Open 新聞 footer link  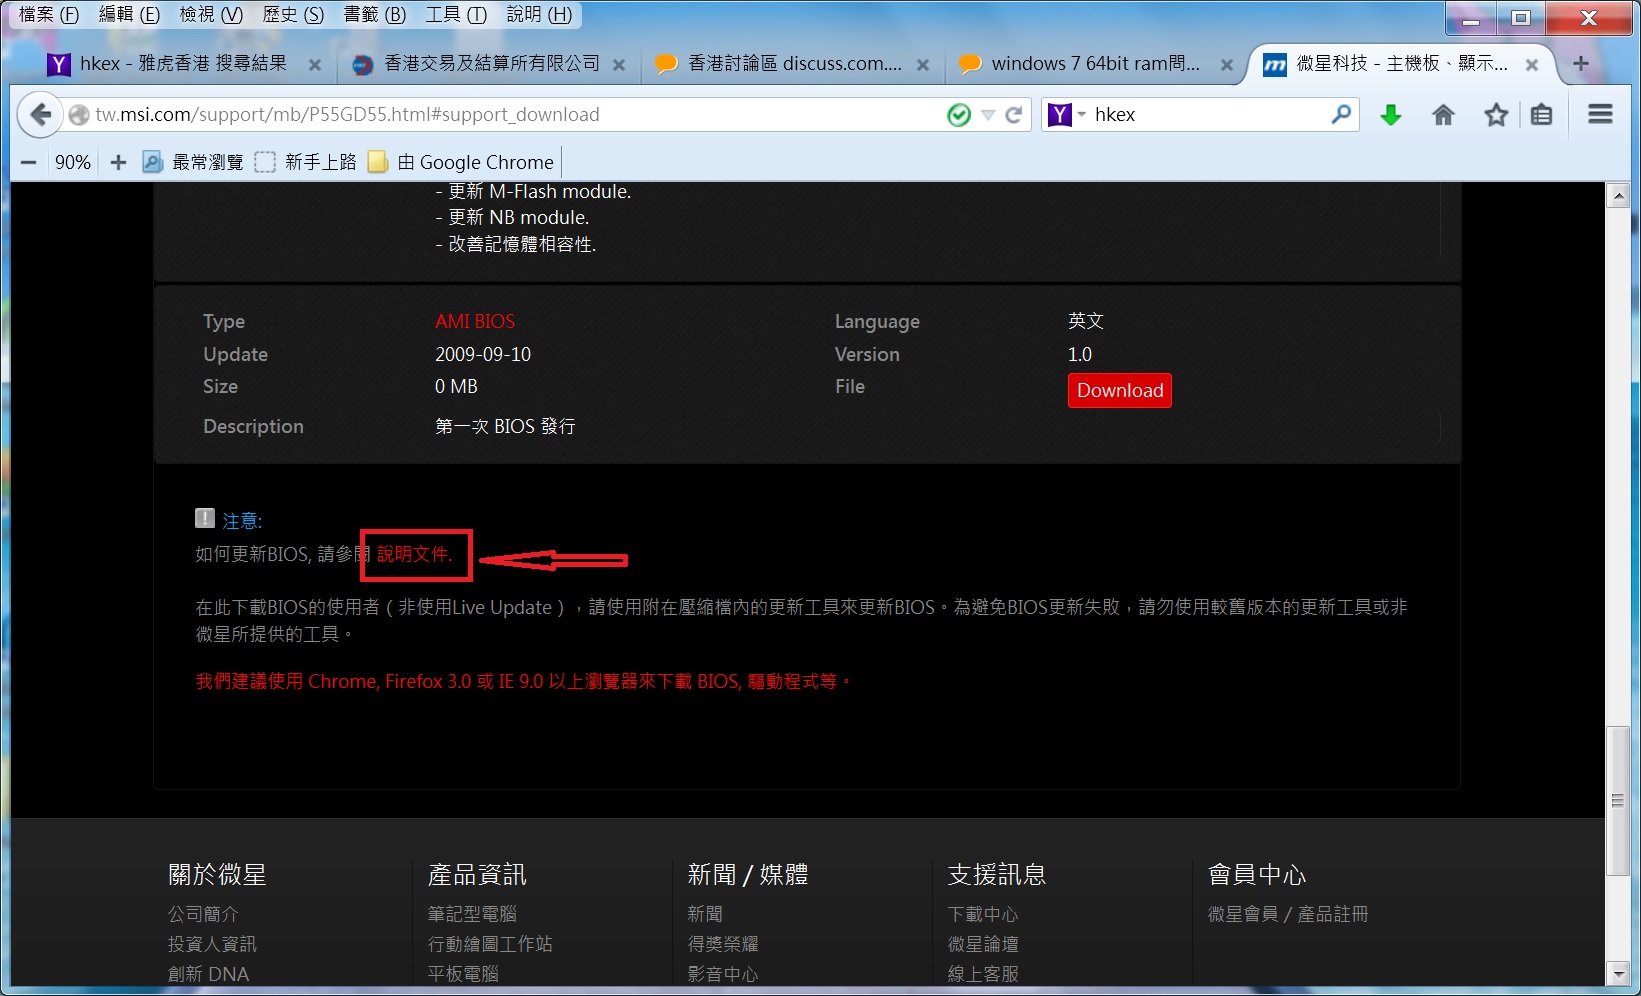pos(705,914)
